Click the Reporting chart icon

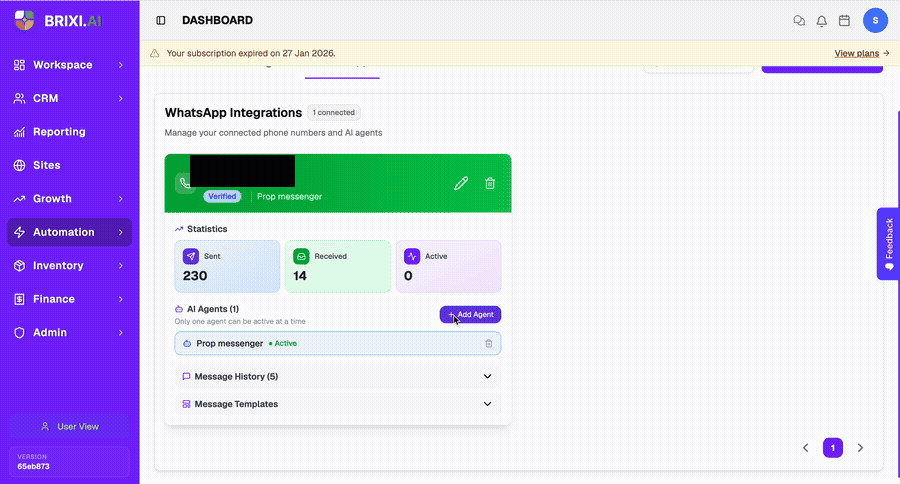pos(20,132)
